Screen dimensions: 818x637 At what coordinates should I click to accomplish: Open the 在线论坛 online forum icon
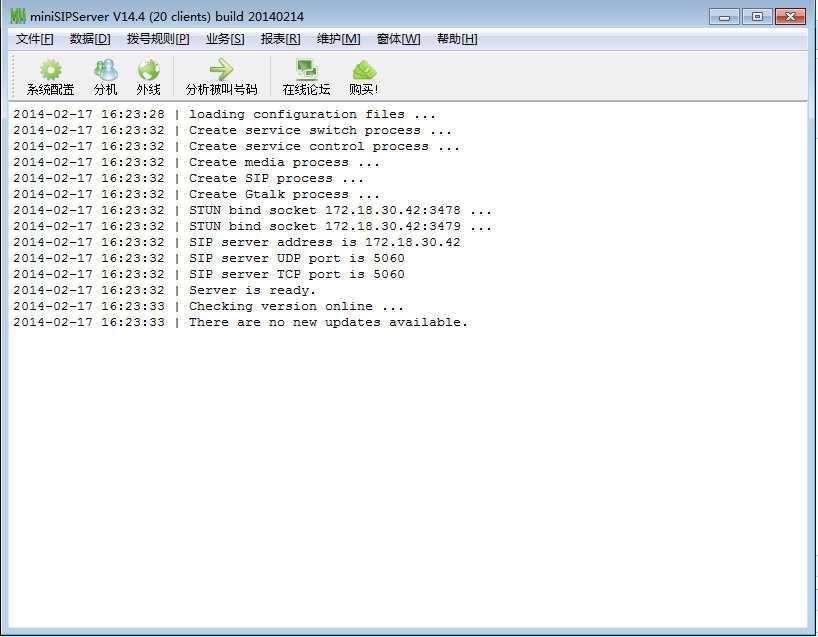pyautogui.click(x=306, y=77)
